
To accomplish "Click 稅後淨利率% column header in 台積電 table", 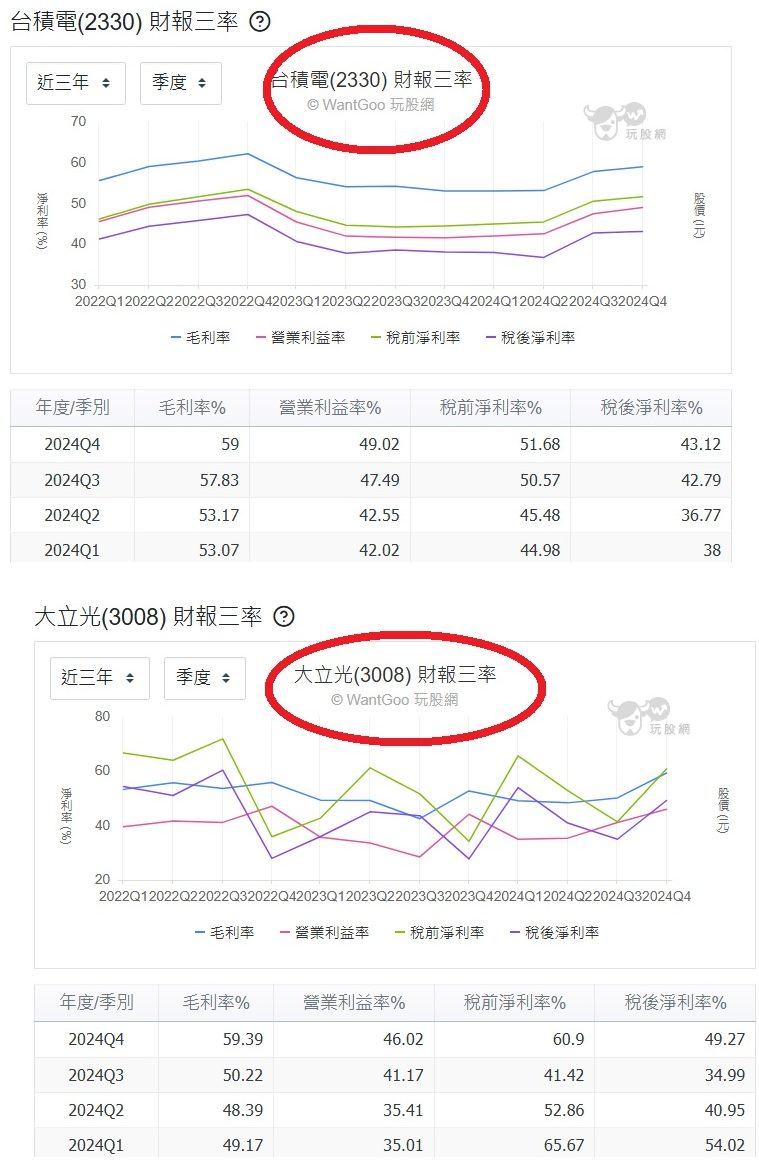I will (651, 407).
